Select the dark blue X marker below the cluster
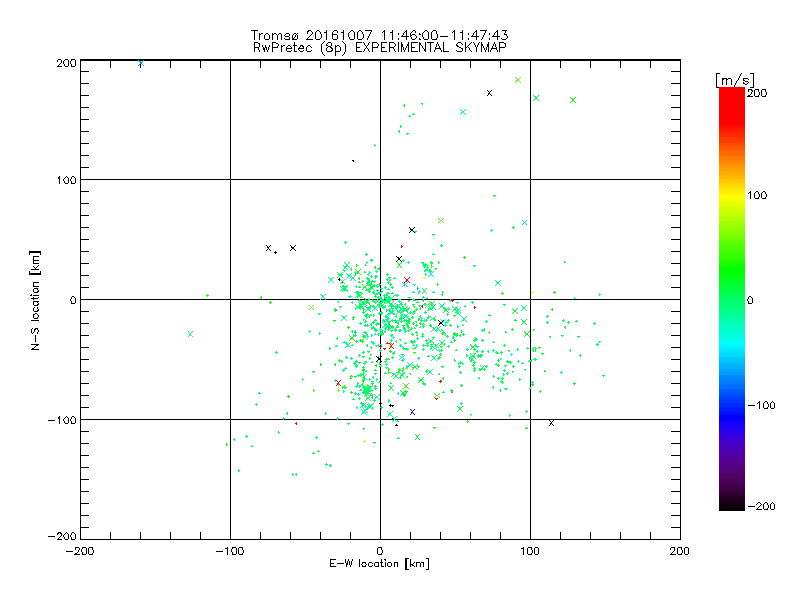This screenshot has height=600, width=800. click(412, 412)
